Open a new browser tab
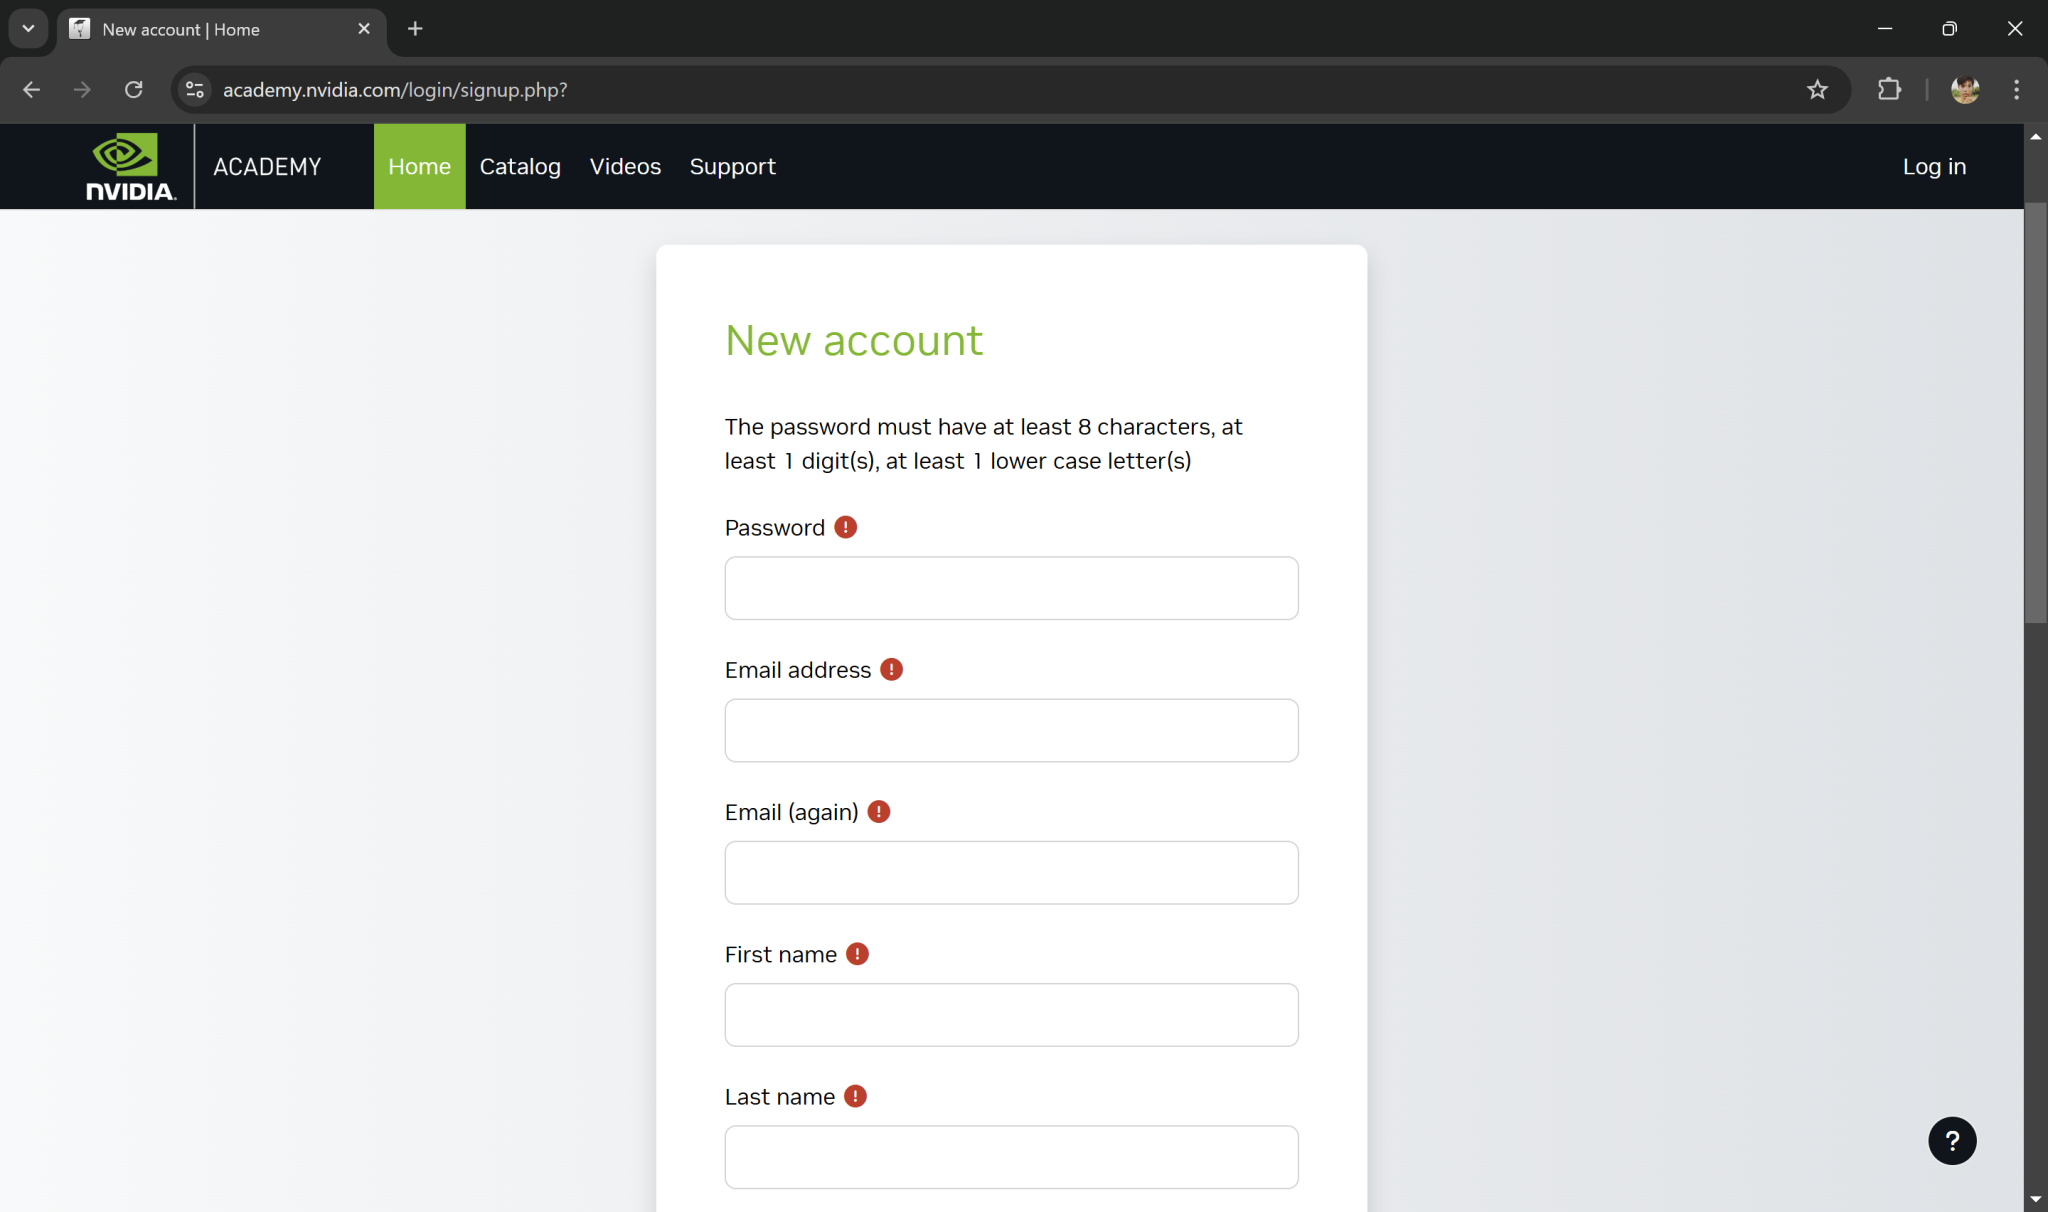2048x1212 pixels. 415,29
